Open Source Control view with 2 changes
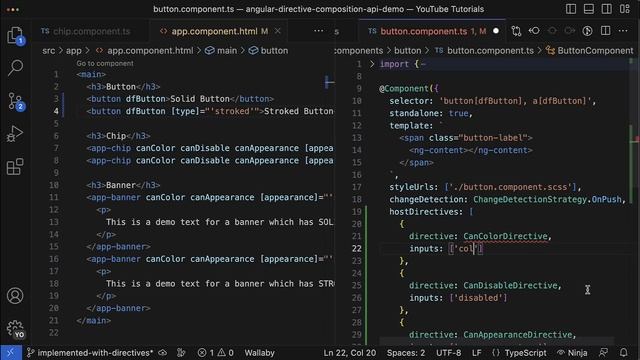The width and height of the screenshot is (640, 360). coord(15,101)
